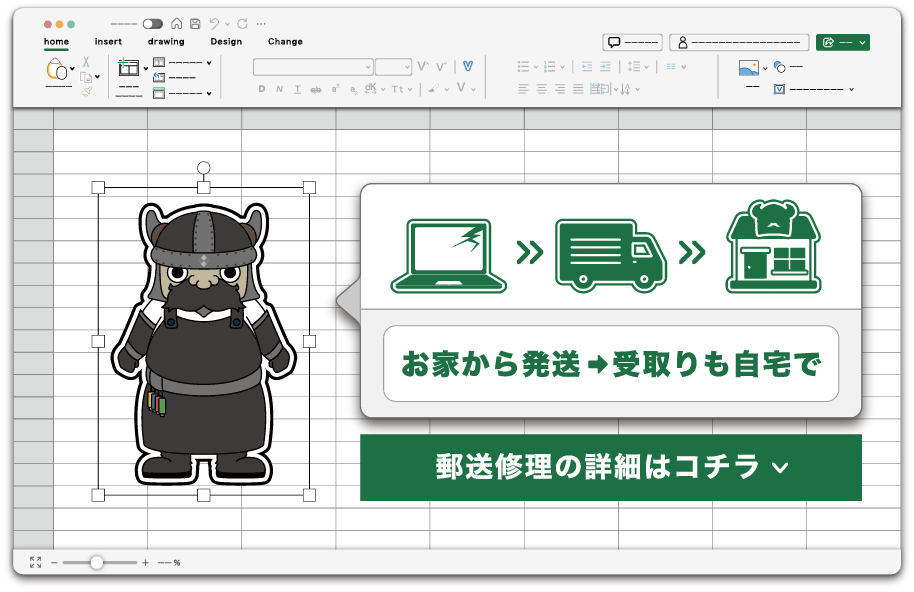The height and width of the screenshot is (592, 914).
Task: Click the Cut scissors icon
Action: point(86,62)
